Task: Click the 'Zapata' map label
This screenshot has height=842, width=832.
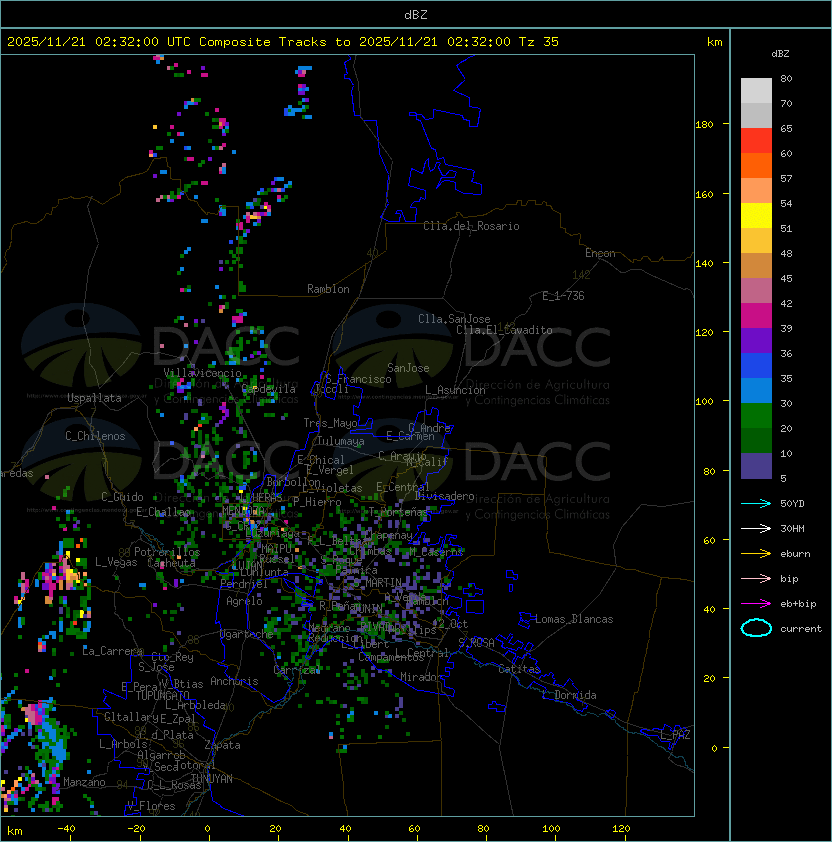Action: pos(222,745)
